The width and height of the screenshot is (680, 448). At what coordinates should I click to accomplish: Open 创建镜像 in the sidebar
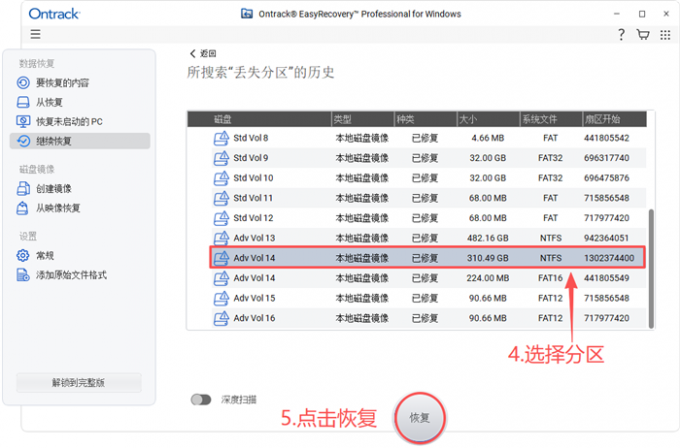pyautogui.click(x=54, y=189)
